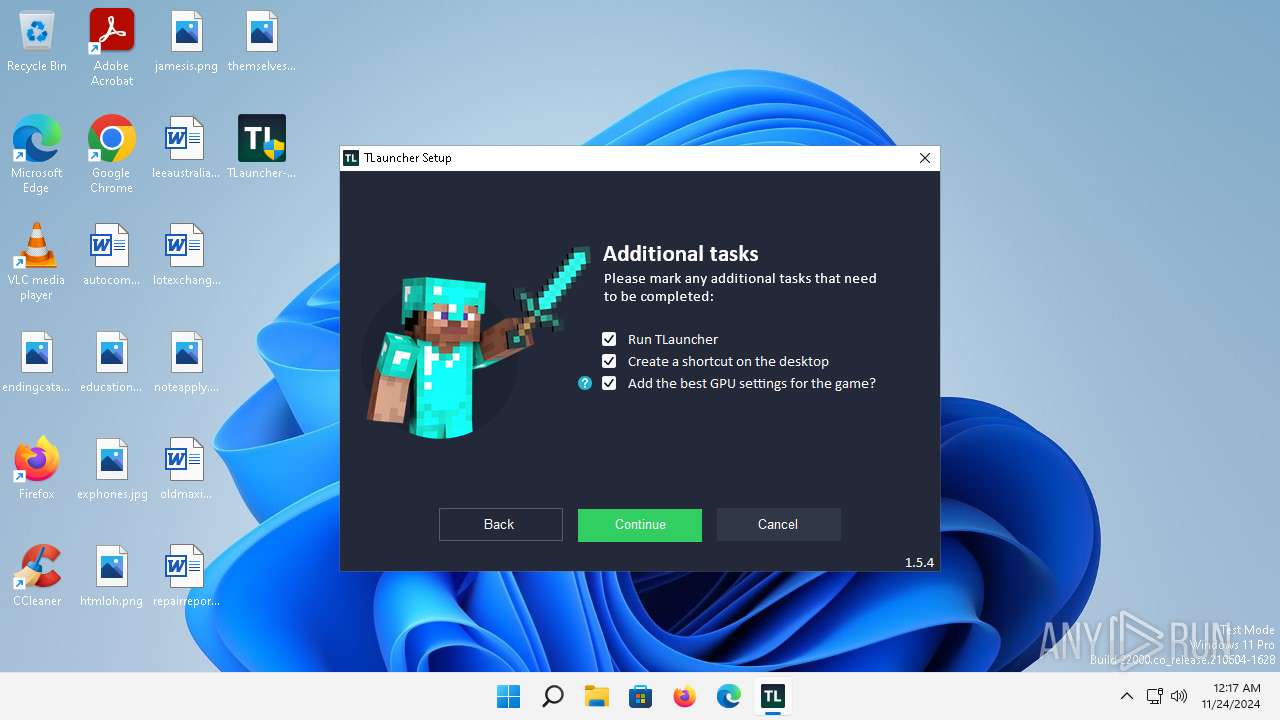Select the htmloh.png file icon
Viewport: 1280px width, 720px height.
[112, 576]
